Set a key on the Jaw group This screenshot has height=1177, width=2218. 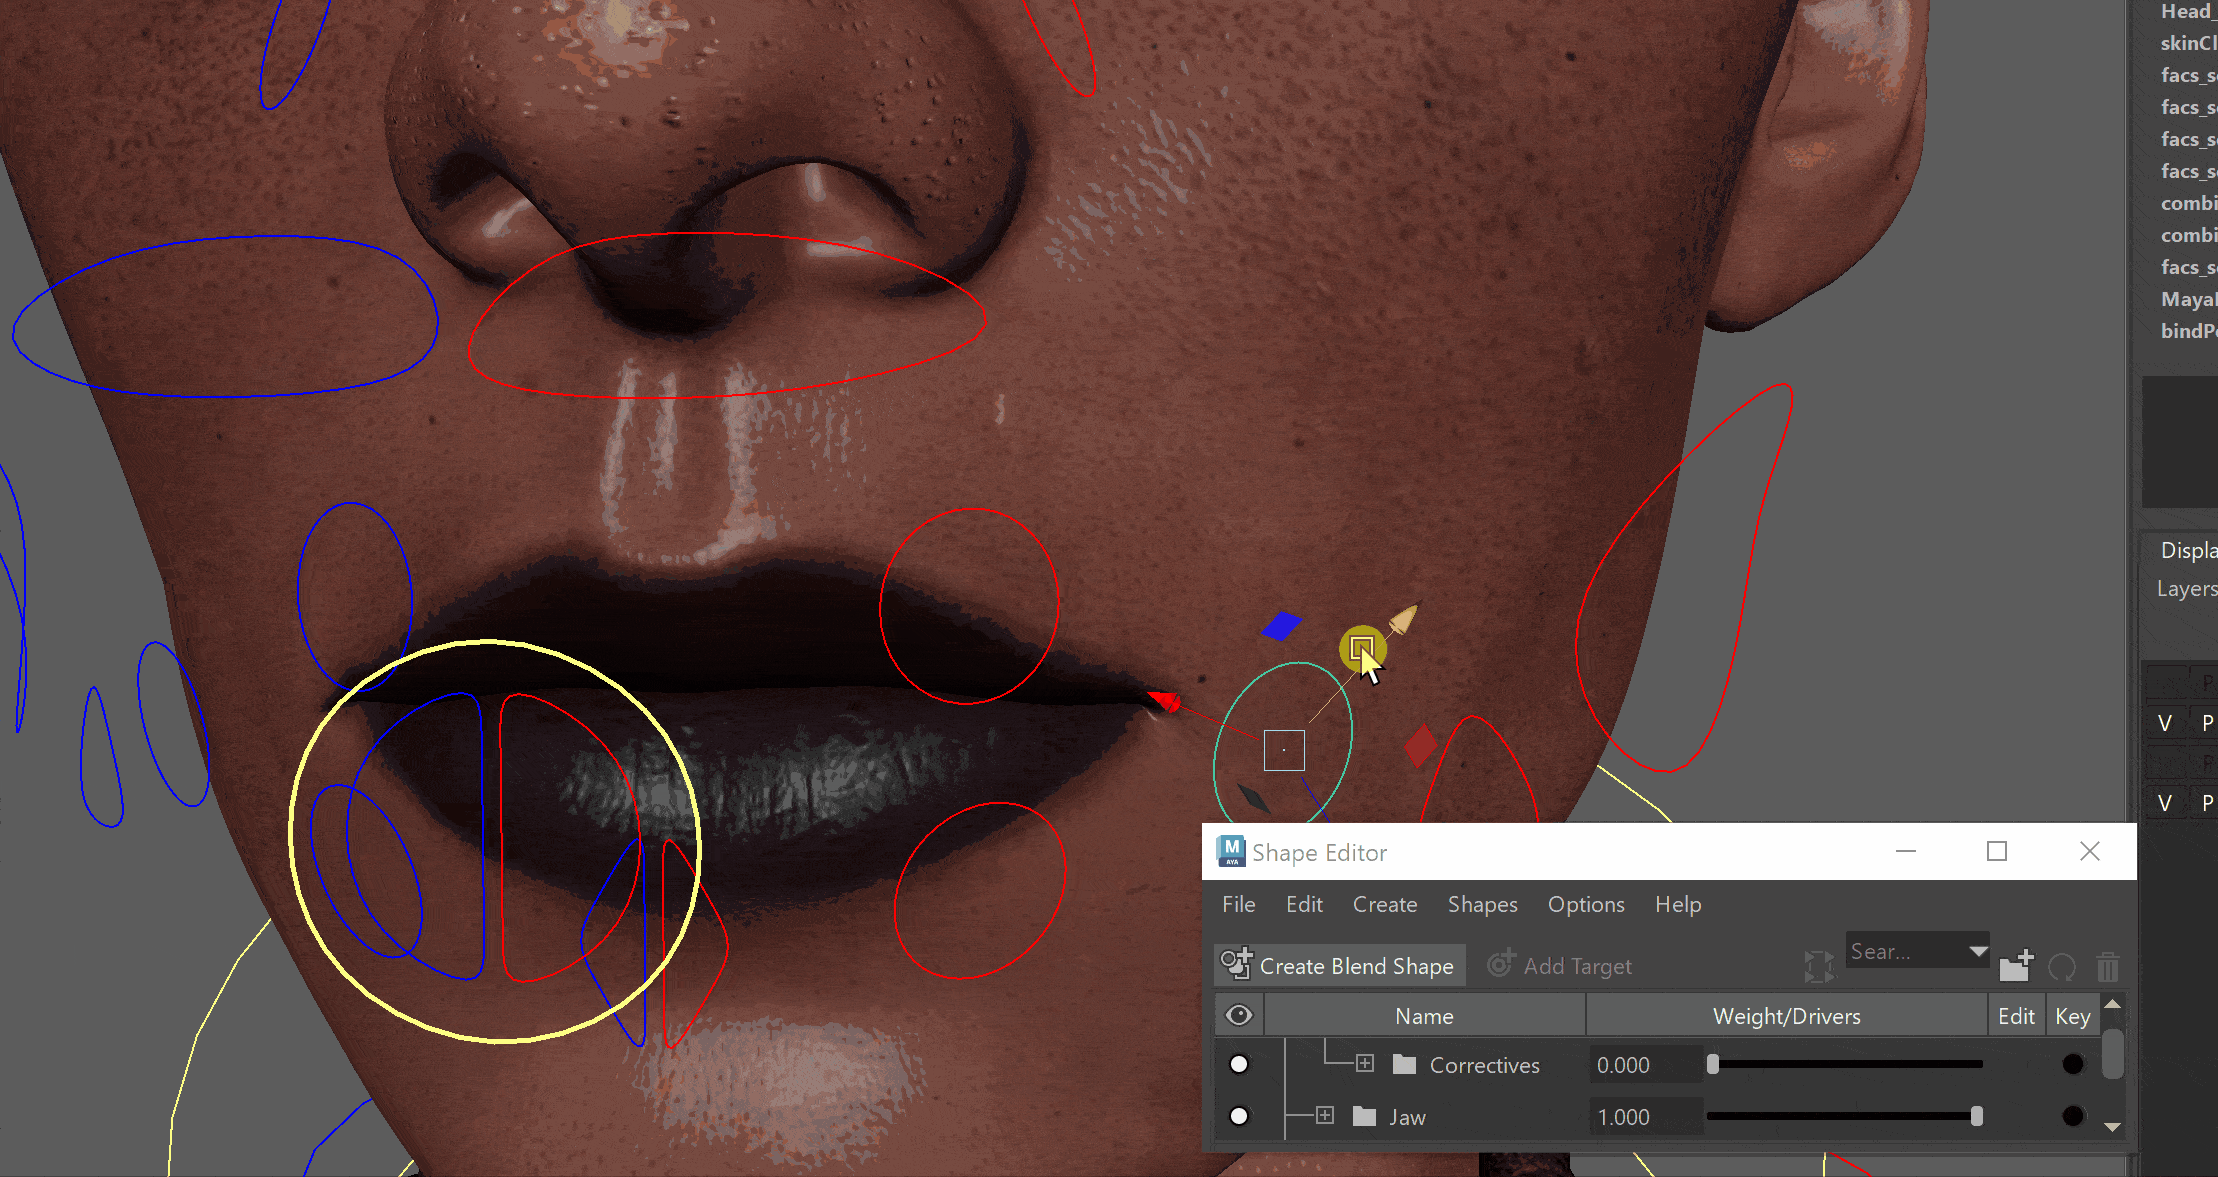point(2073,1116)
